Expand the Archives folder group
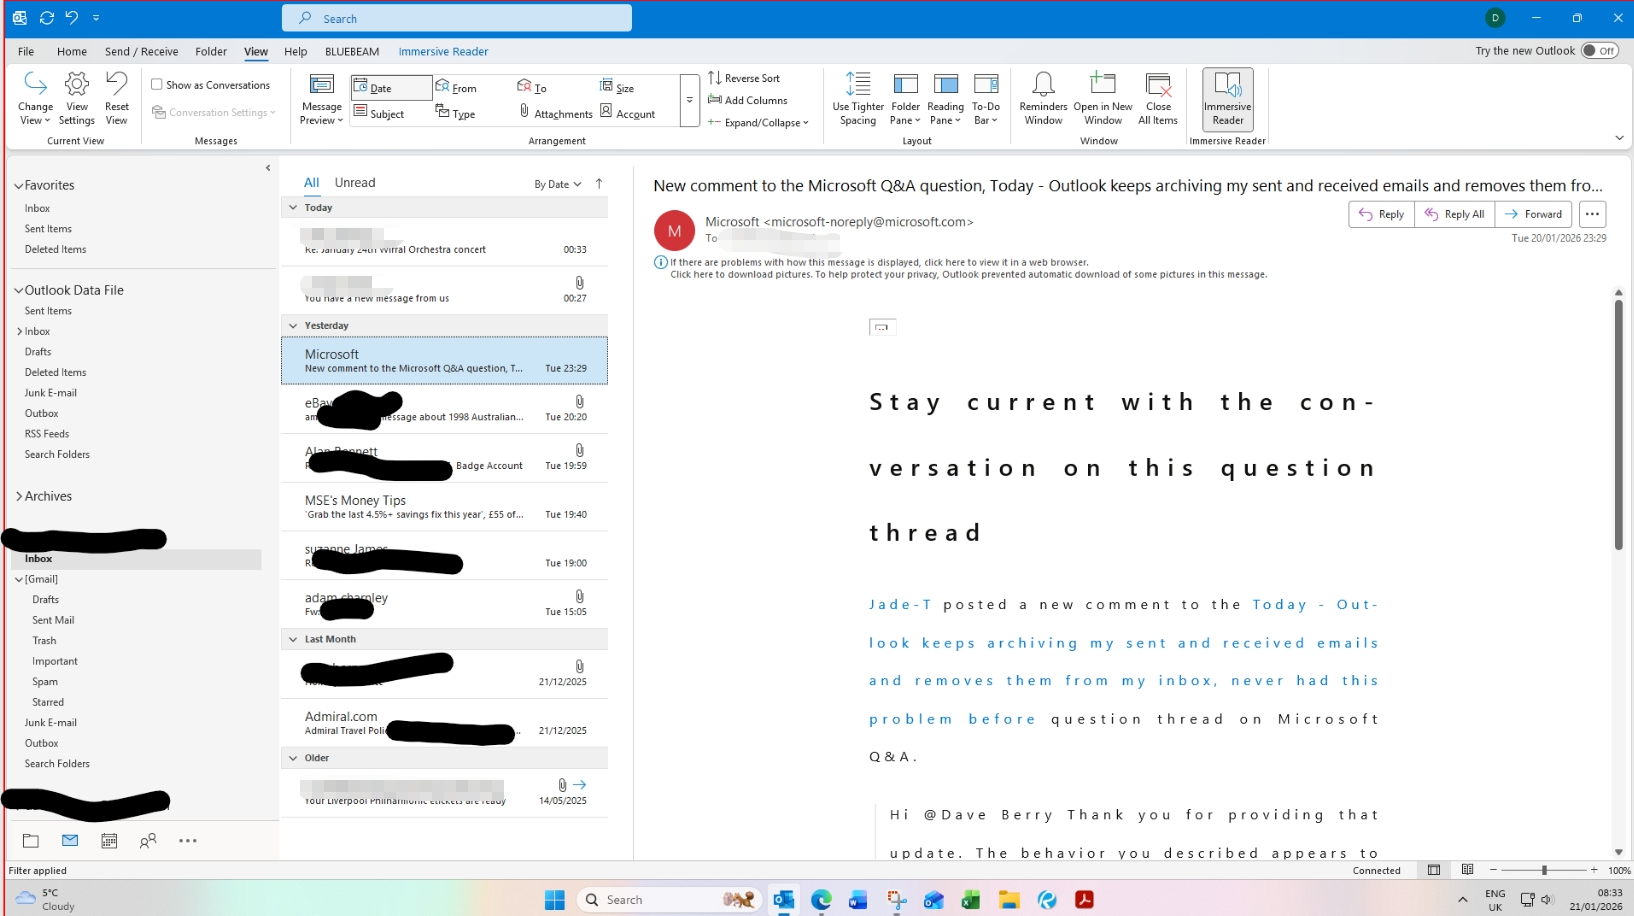Image resolution: width=1634 pixels, height=916 pixels. click(x=18, y=496)
